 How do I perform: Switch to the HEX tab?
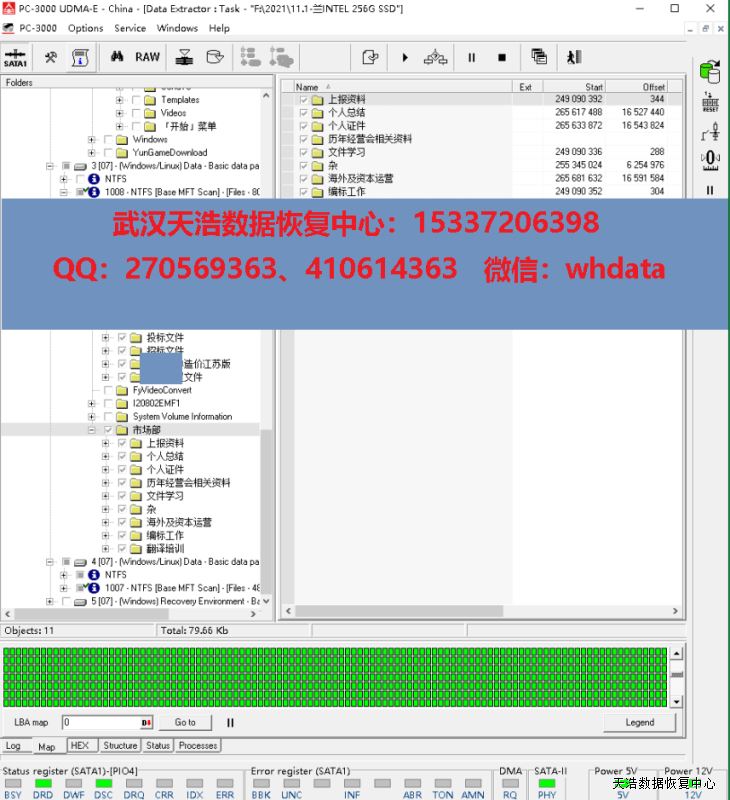(x=80, y=745)
